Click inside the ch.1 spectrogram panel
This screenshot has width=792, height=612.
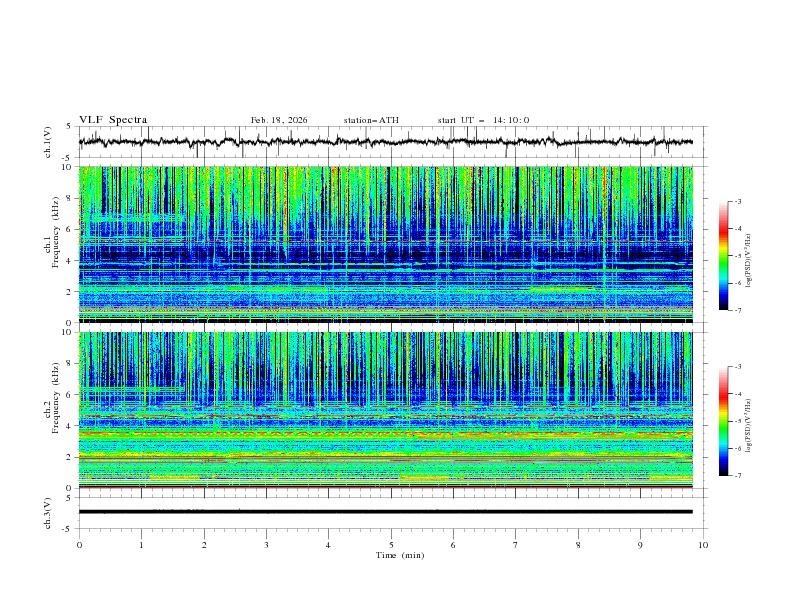[385, 244]
